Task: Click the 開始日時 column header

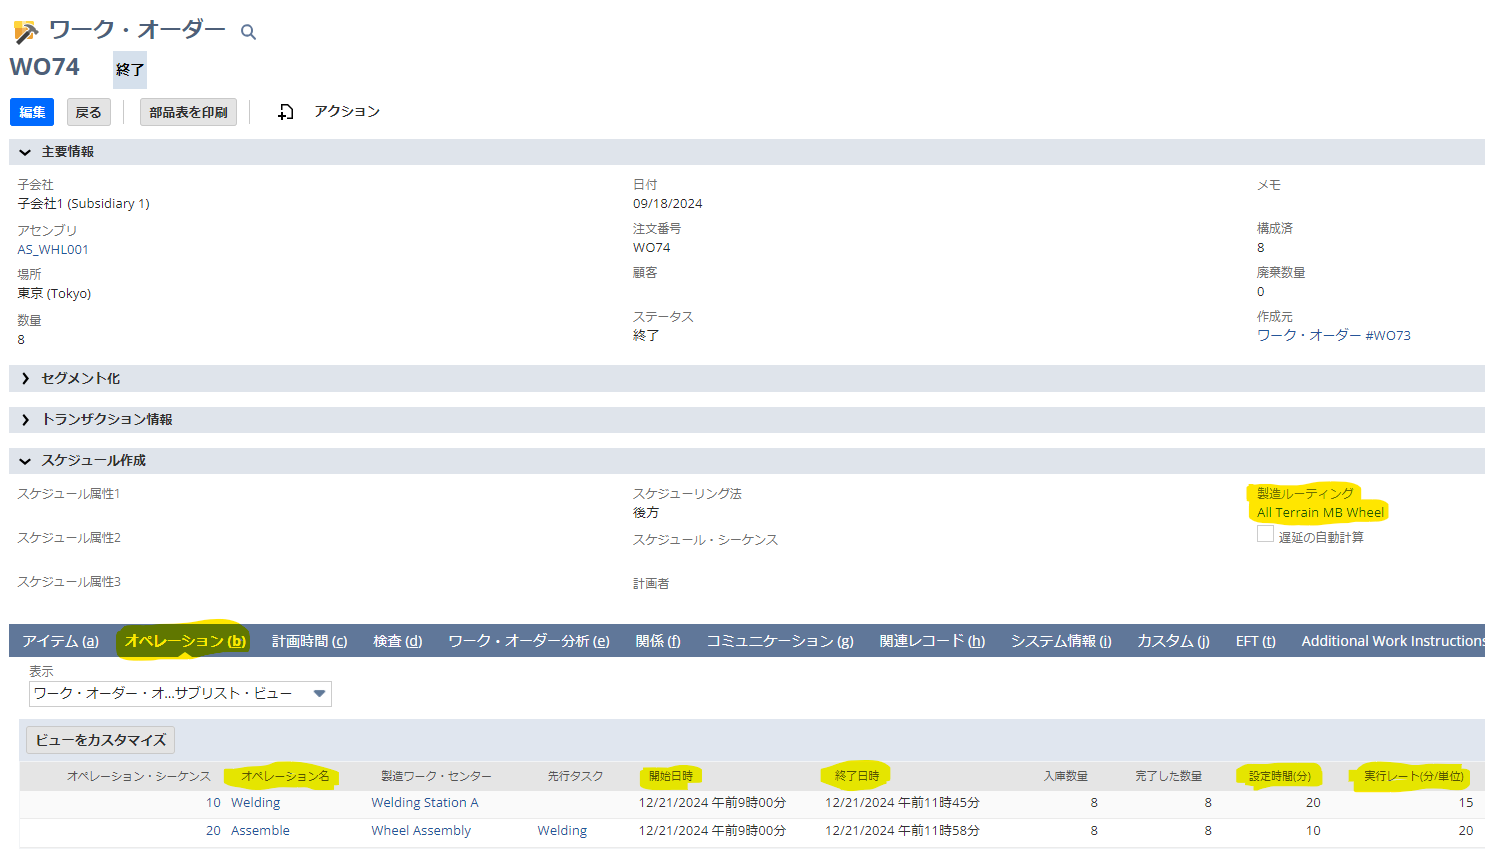Action: 671,776
